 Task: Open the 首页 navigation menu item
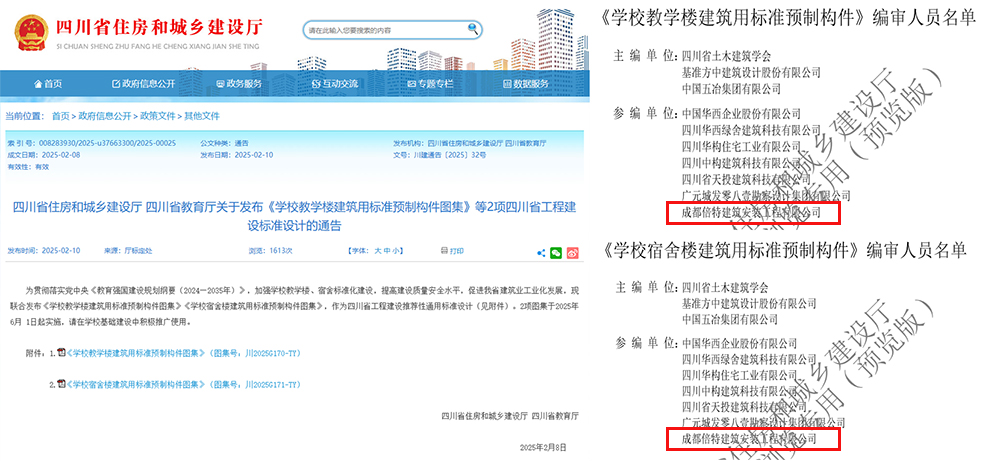click(47, 84)
